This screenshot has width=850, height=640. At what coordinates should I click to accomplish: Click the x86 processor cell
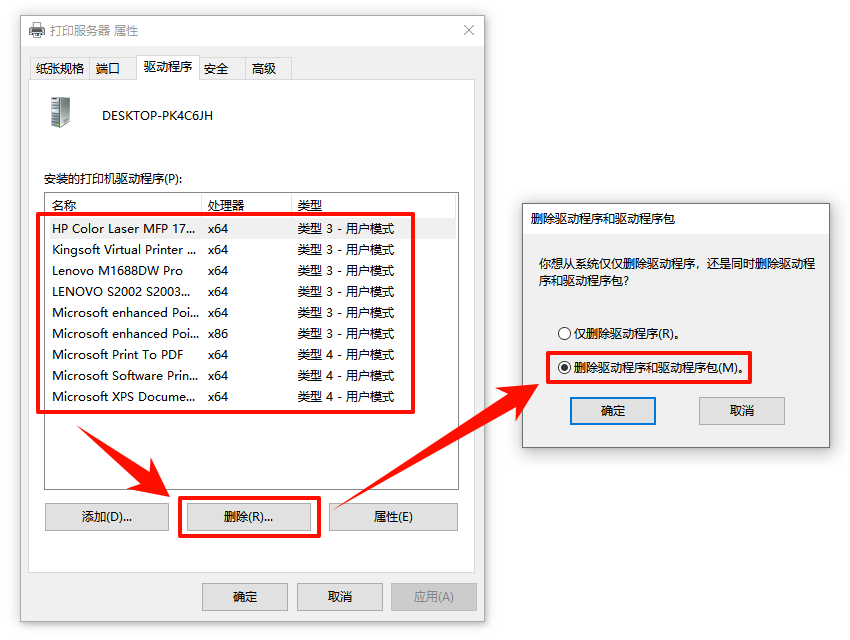[218, 334]
